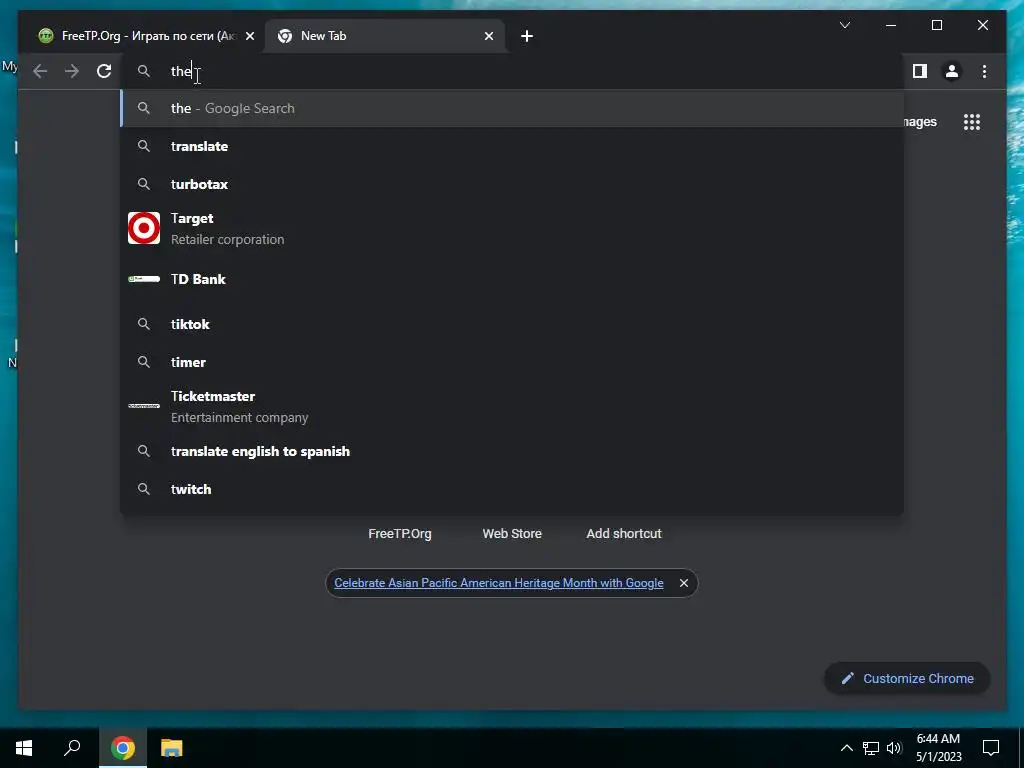The image size is (1024, 768).
Task: Open the network status tray icon
Action: (x=871, y=748)
